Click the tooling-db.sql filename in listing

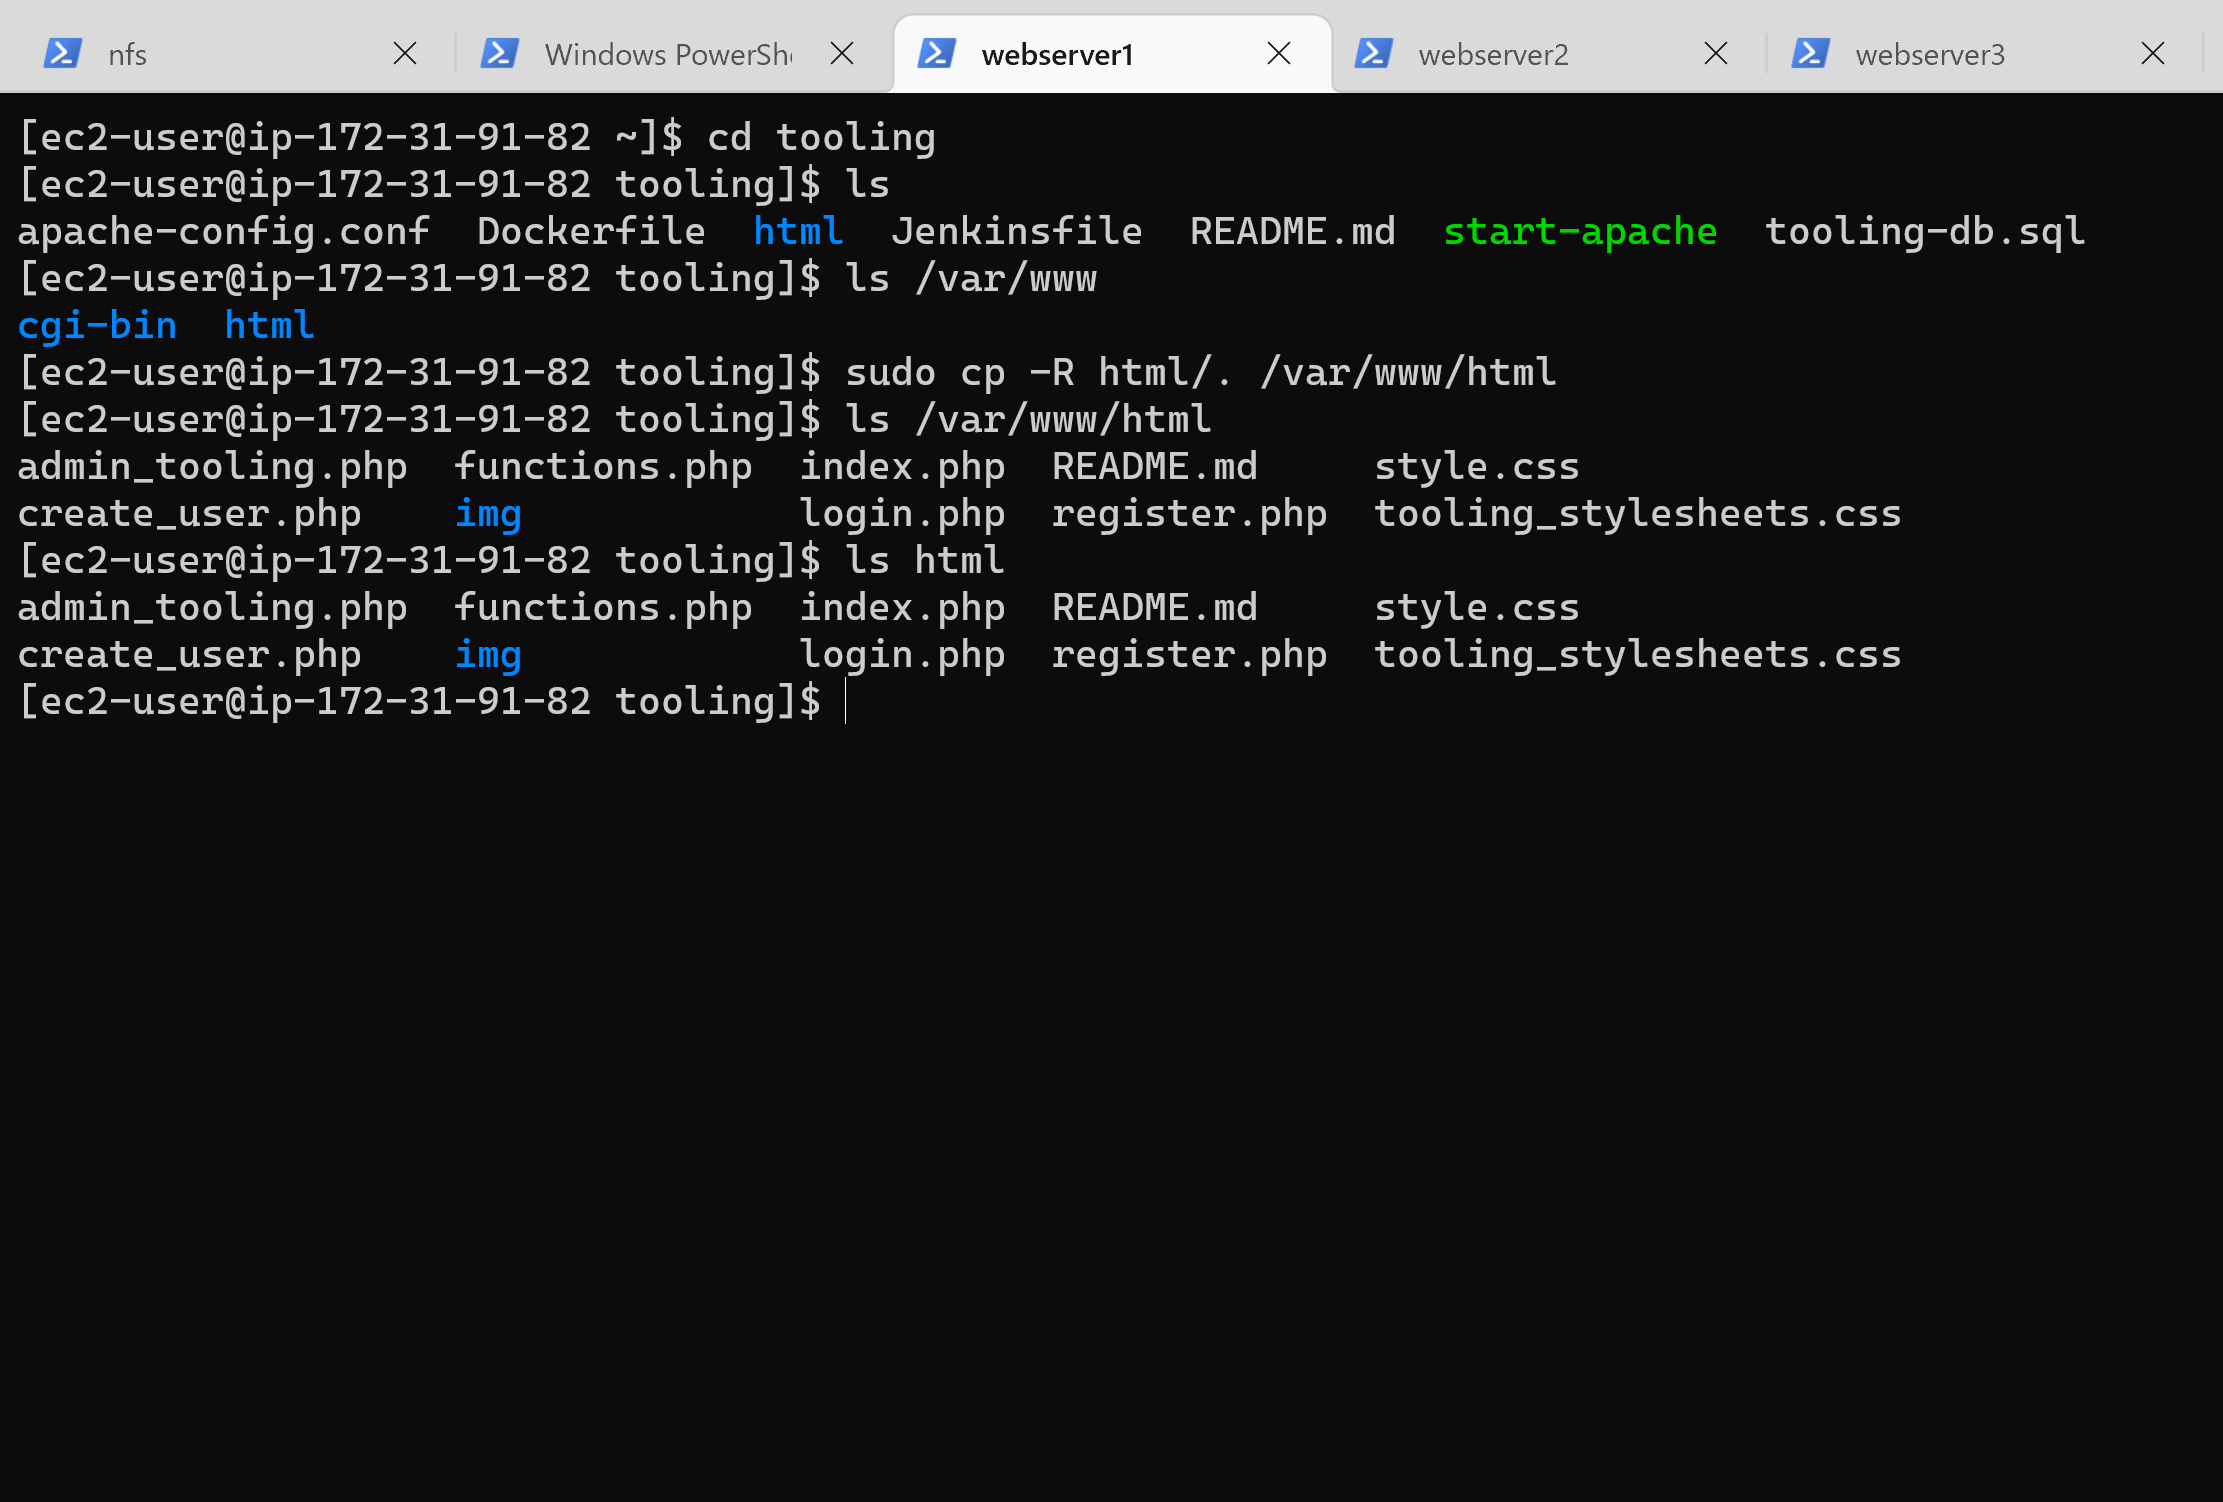coord(1924,231)
